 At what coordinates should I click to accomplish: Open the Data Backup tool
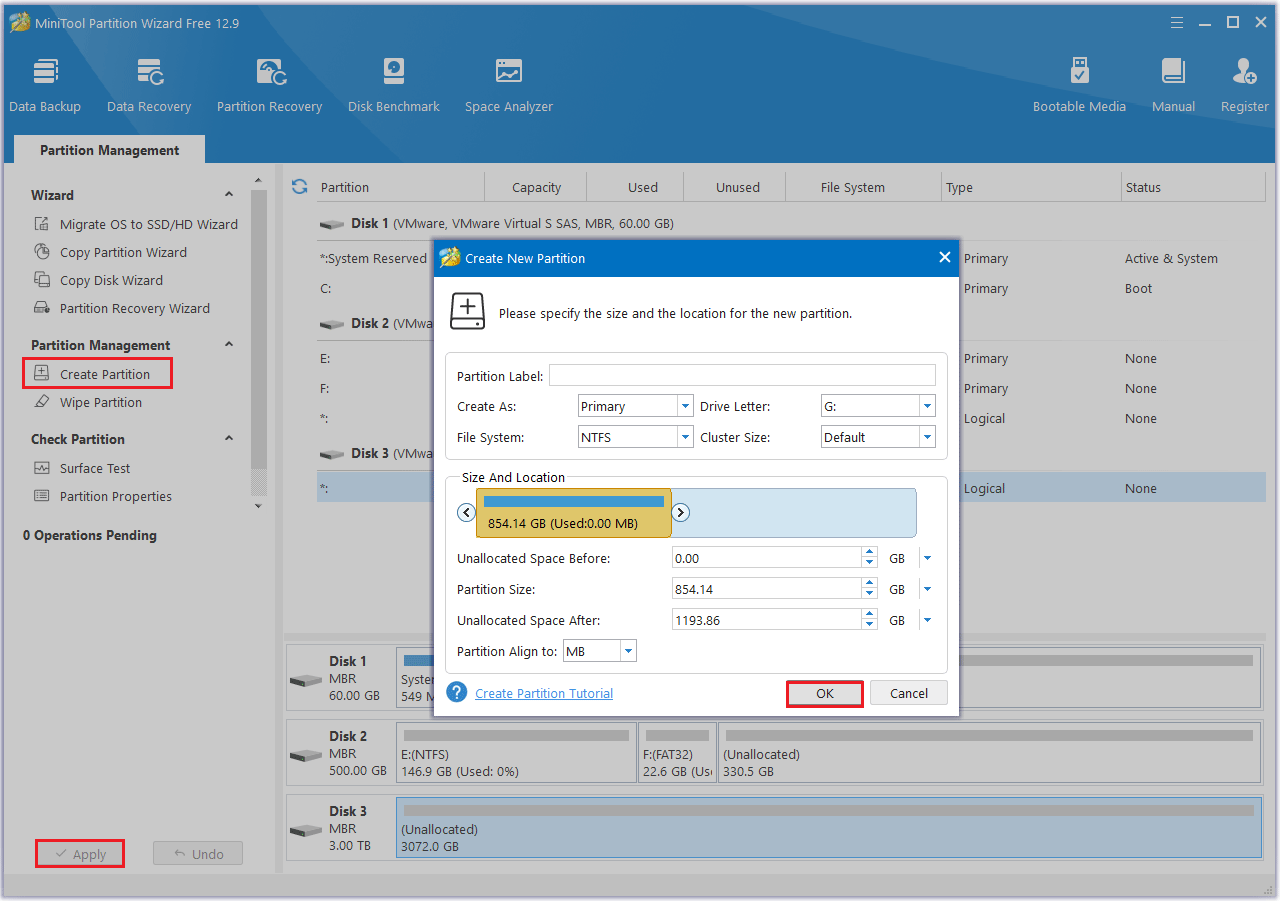pyautogui.click(x=45, y=85)
